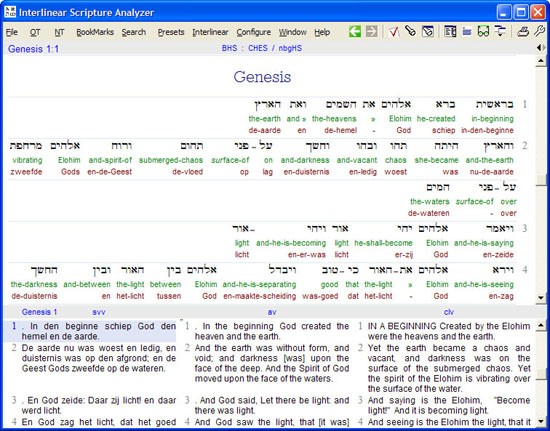The width and height of the screenshot is (550, 431).
Task: Click the upper pane scroll-down arrow
Action: click(541, 298)
